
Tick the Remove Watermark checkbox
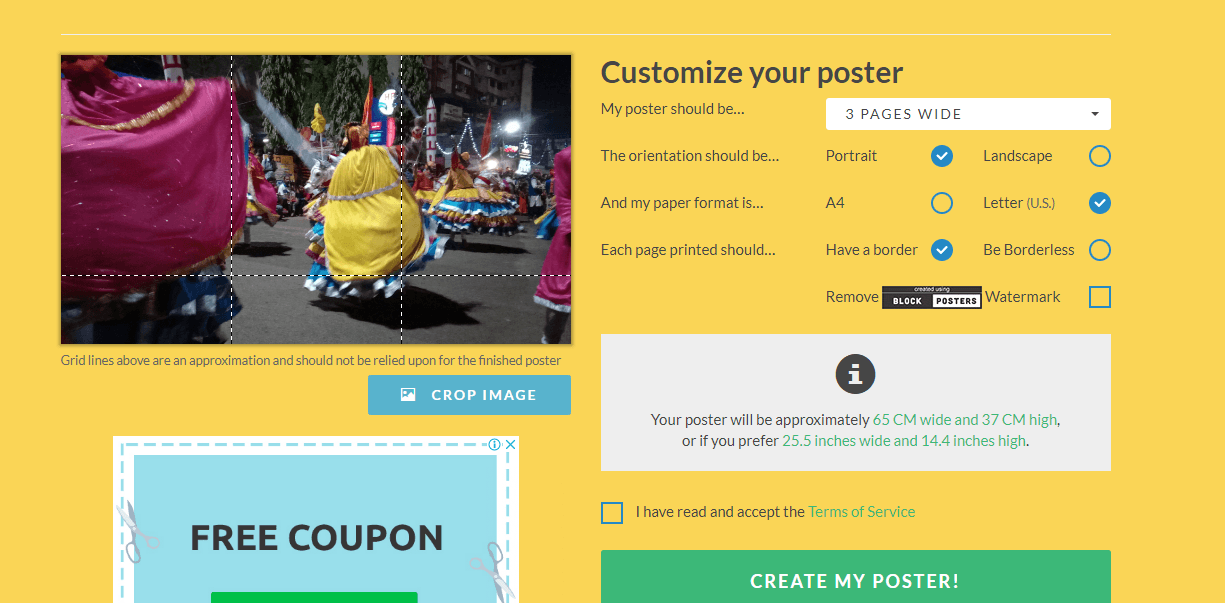(x=1100, y=297)
